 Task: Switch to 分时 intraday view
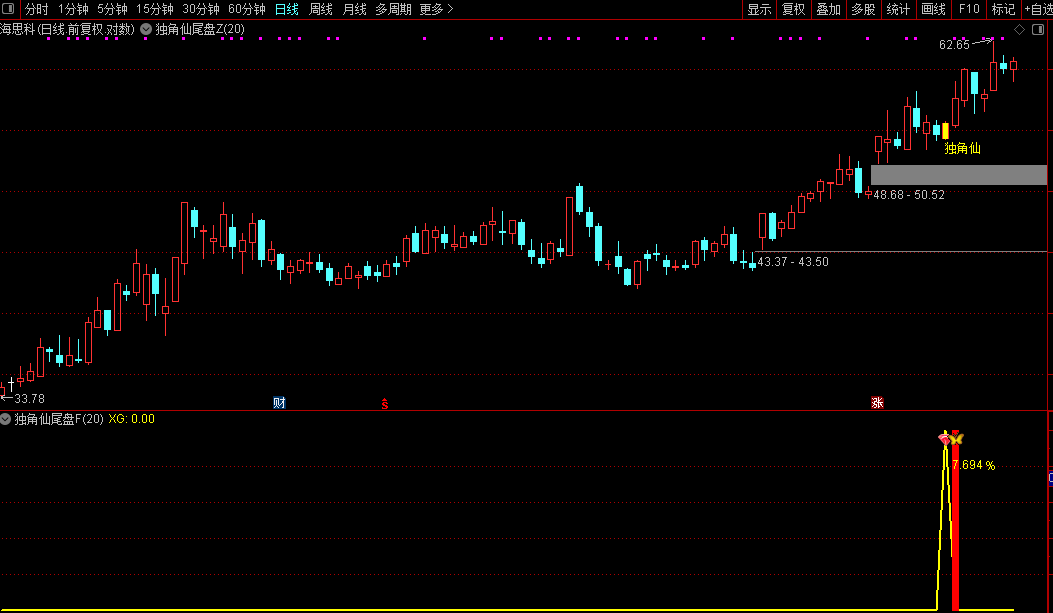(36, 9)
